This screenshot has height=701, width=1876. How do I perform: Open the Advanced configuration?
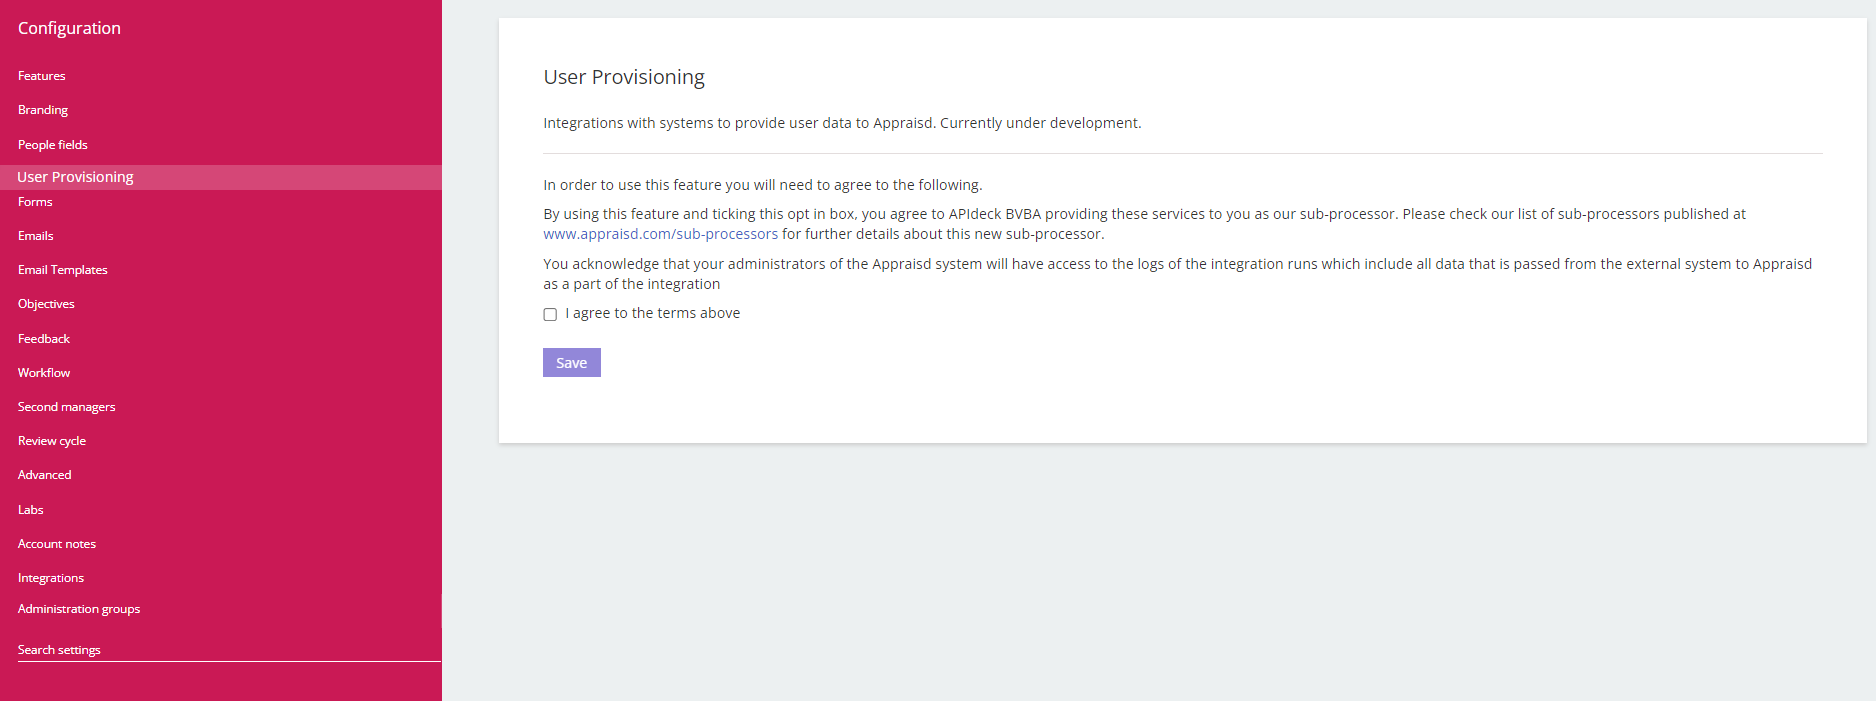45,475
